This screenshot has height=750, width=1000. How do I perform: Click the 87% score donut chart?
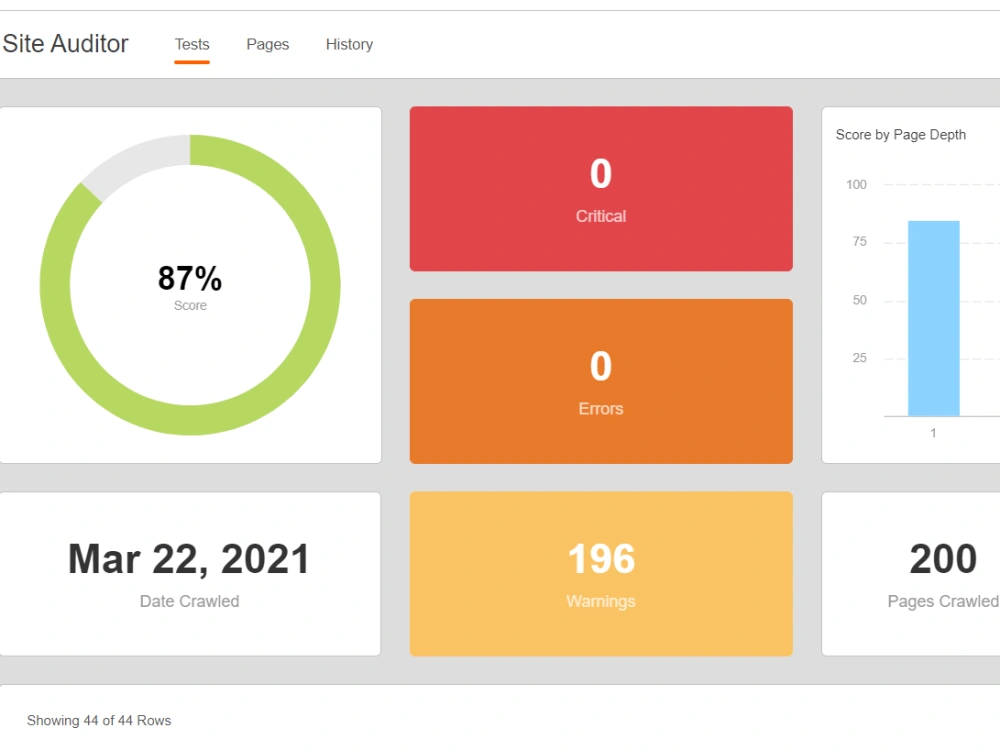(190, 285)
